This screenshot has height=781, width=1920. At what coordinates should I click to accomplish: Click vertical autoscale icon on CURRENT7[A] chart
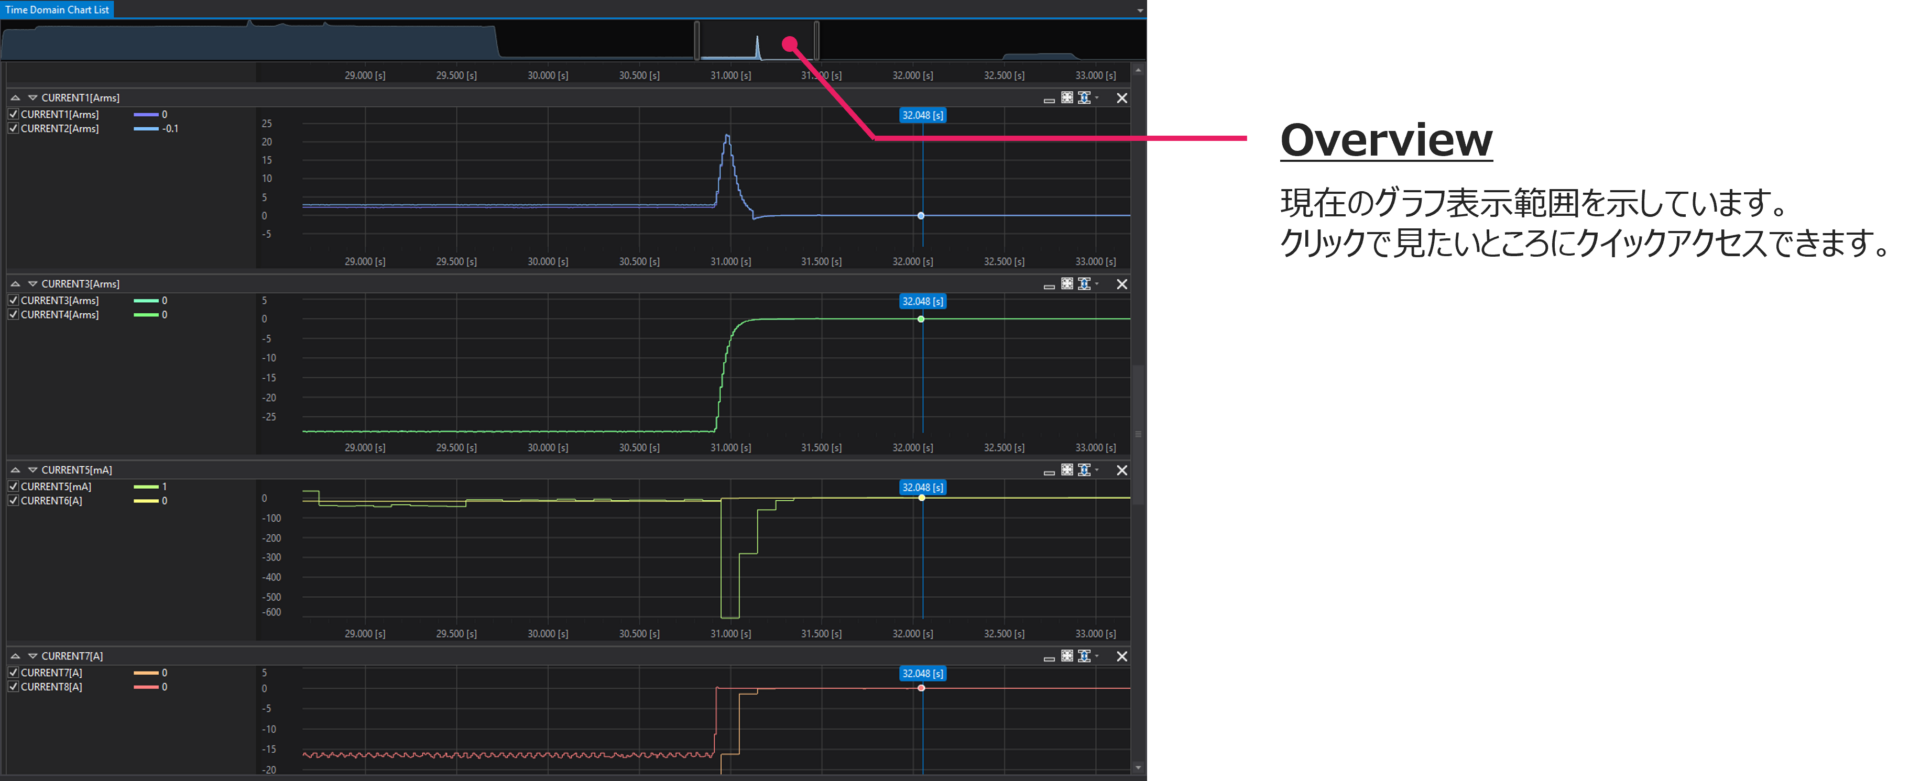pos(1084,656)
